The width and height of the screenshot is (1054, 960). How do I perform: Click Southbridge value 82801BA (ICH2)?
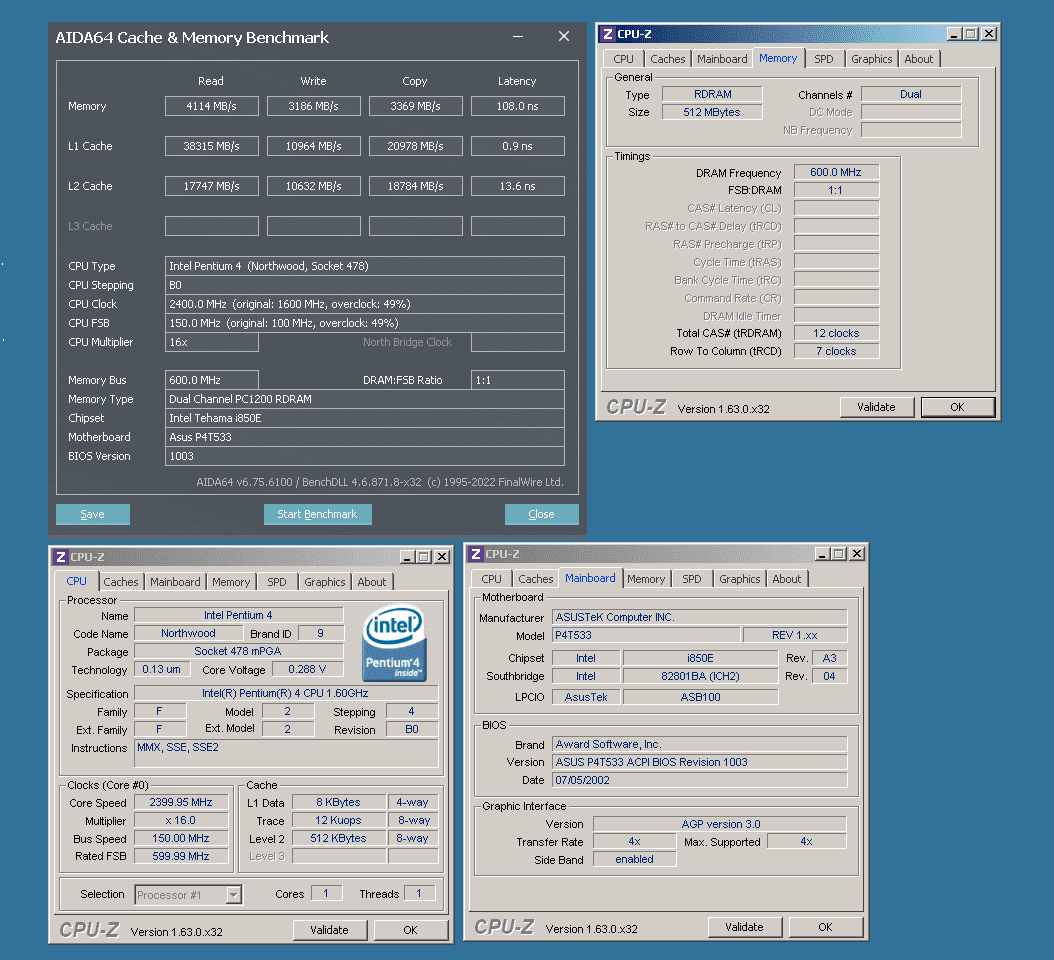click(700, 676)
